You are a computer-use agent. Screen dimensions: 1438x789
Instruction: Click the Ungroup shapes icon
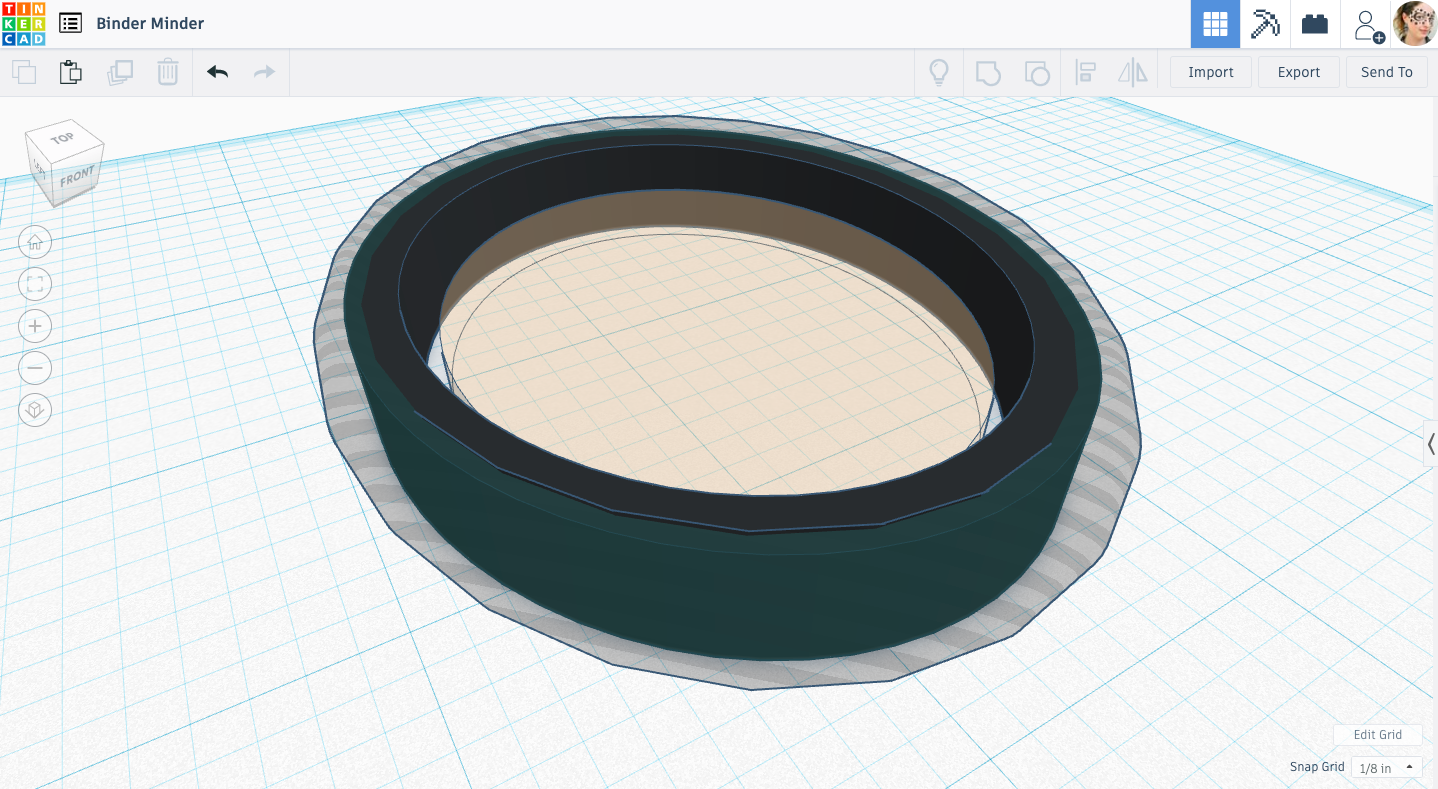tap(1037, 72)
